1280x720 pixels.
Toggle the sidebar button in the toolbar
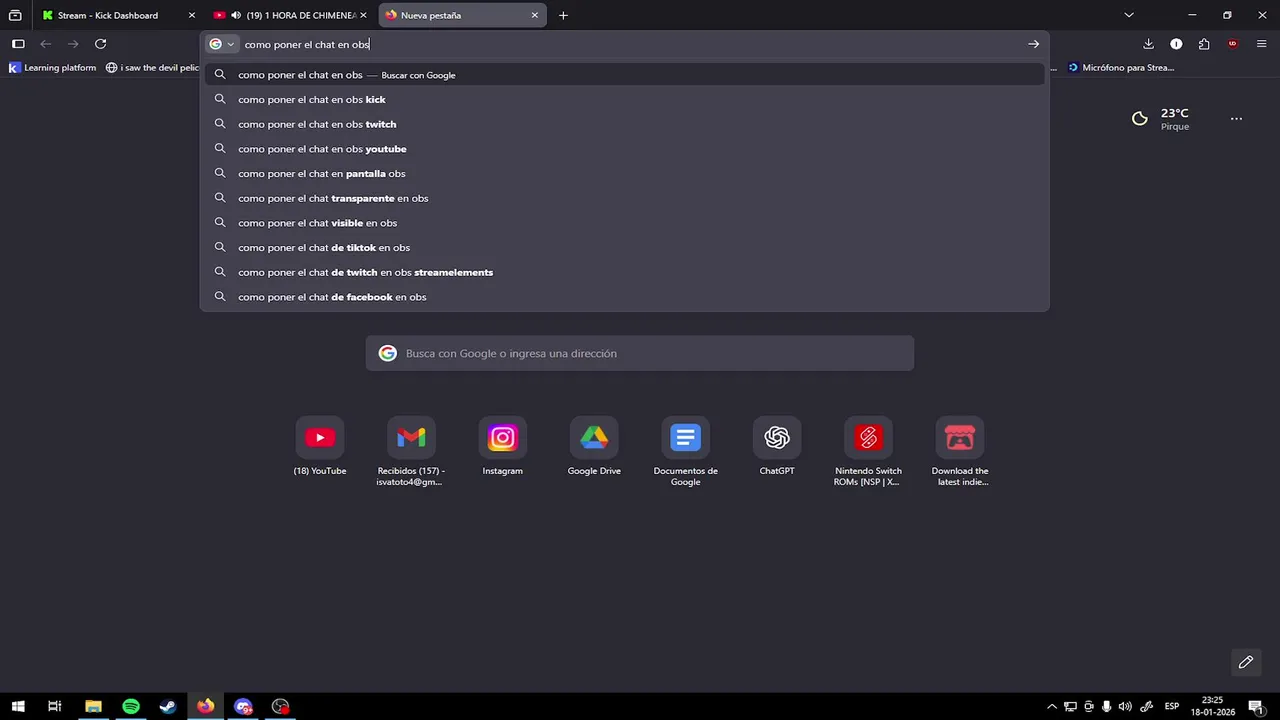point(18,44)
